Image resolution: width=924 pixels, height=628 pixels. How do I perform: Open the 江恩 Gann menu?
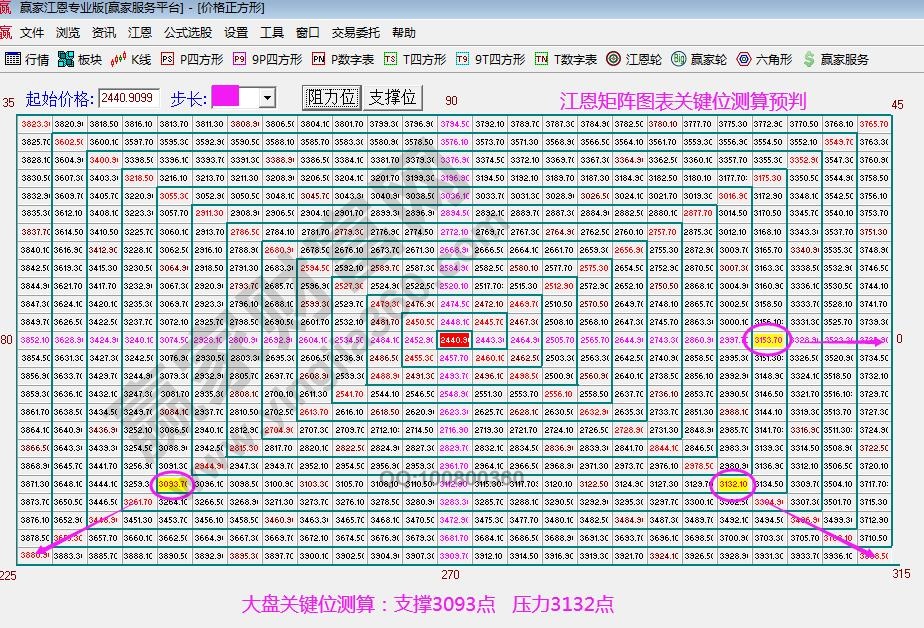tap(138, 32)
